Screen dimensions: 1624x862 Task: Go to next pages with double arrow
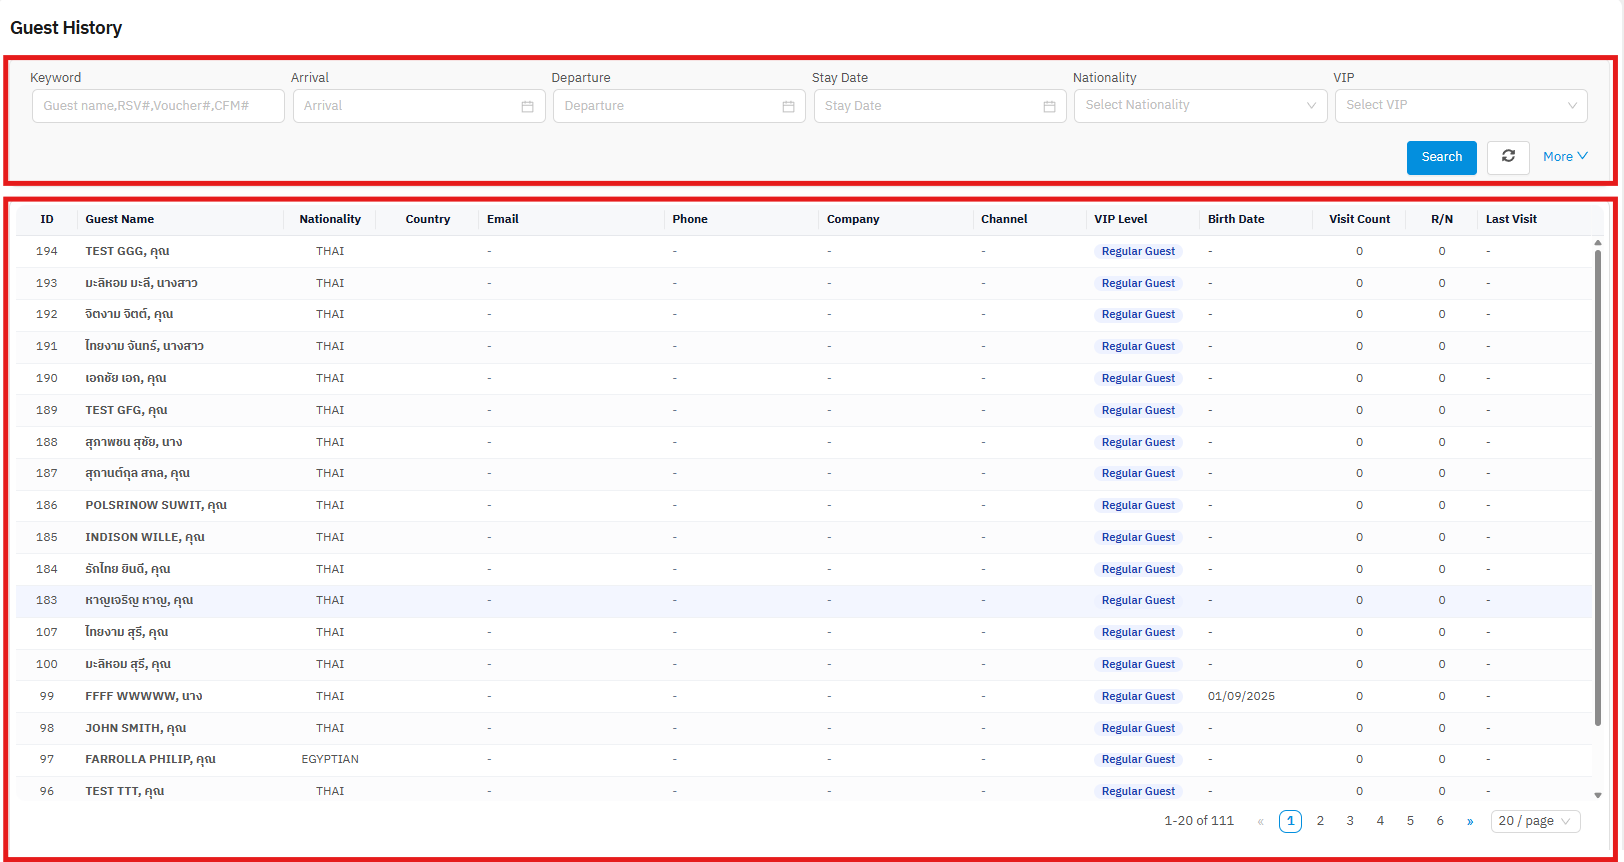click(x=1470, y=821)
